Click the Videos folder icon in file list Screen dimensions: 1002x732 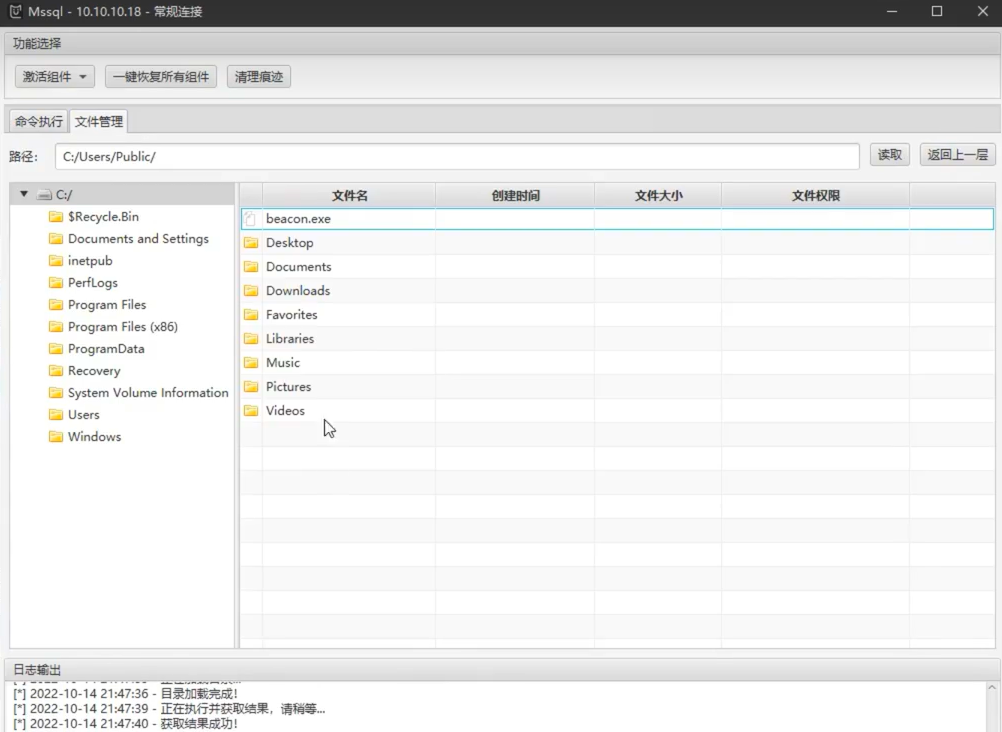pos(251,411)
